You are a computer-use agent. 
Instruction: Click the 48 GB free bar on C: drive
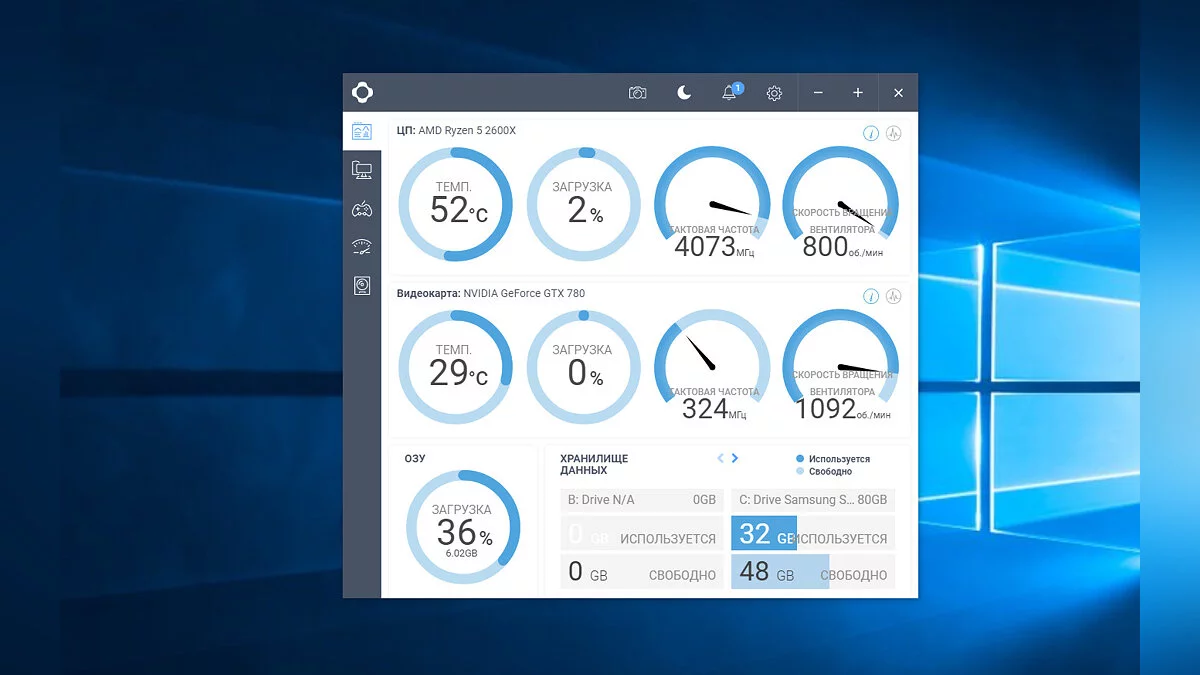point(780,572)
